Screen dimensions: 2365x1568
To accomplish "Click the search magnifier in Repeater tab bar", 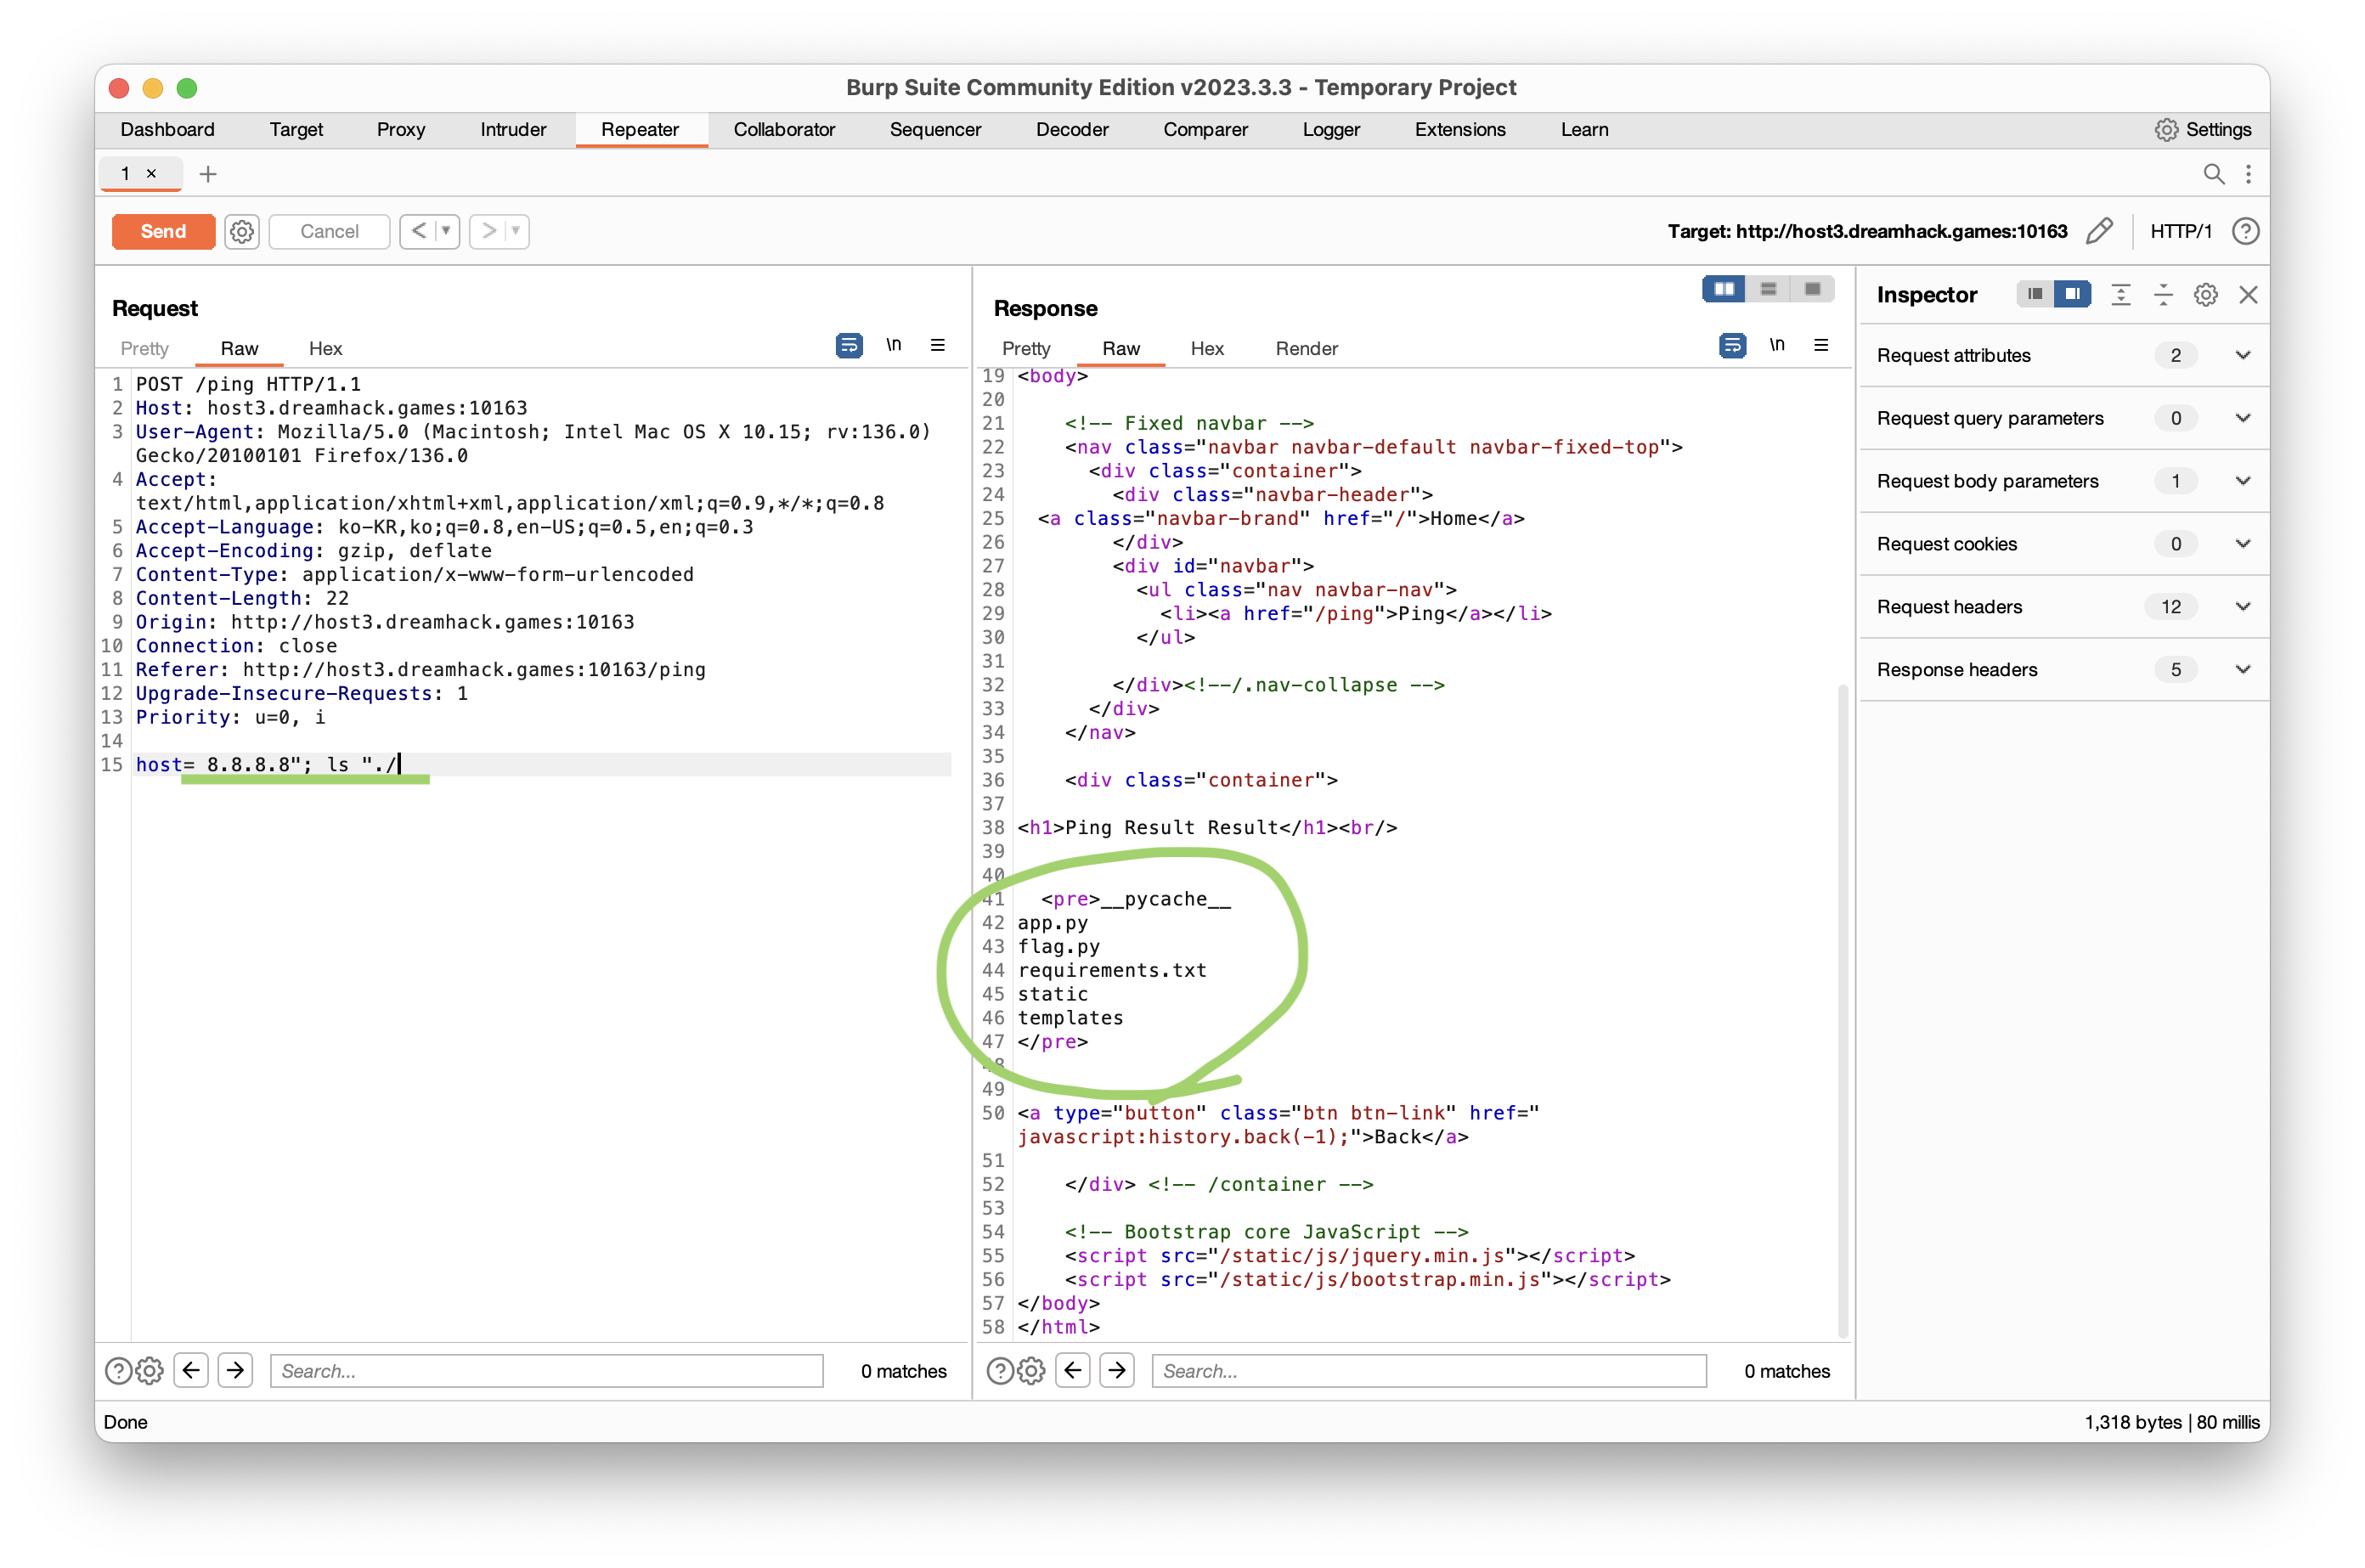I will [x=2213, y=174].
